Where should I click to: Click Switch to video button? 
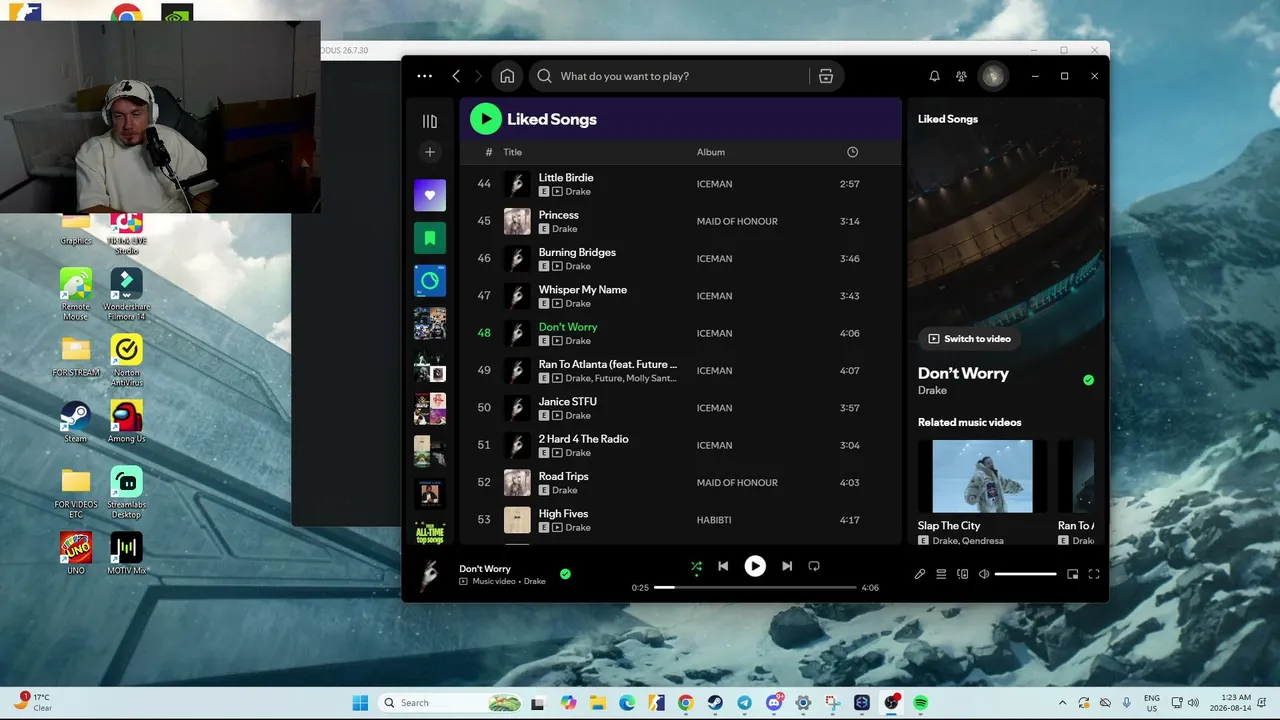point(969,339)
